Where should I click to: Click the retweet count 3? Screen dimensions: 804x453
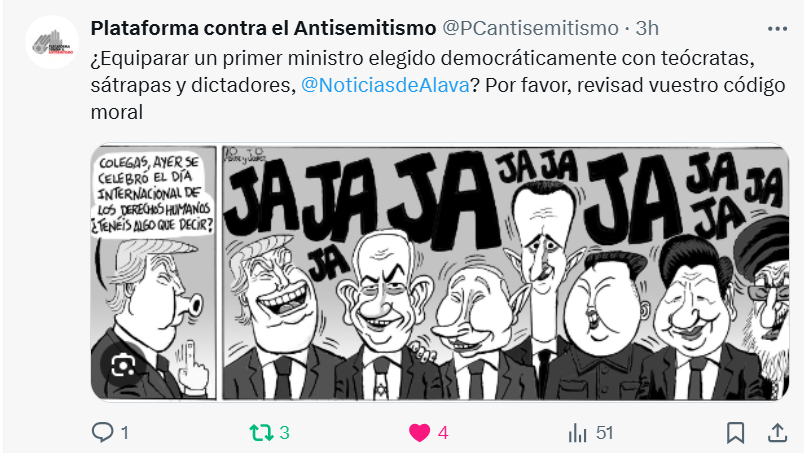[x=285, y=433]
